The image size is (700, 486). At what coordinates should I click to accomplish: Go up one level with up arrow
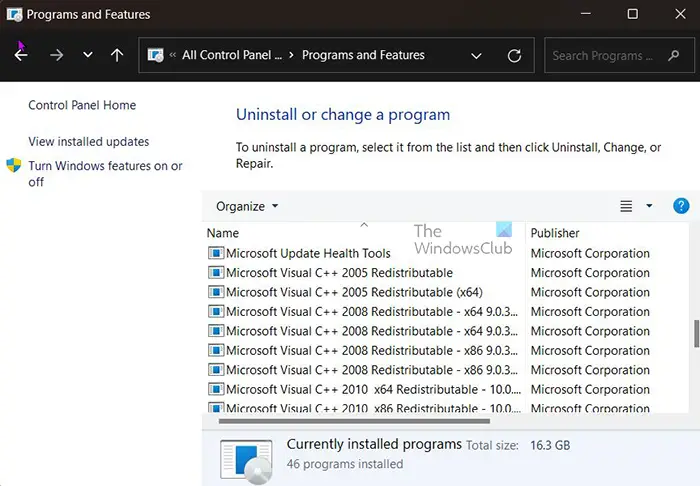(117, 55)
